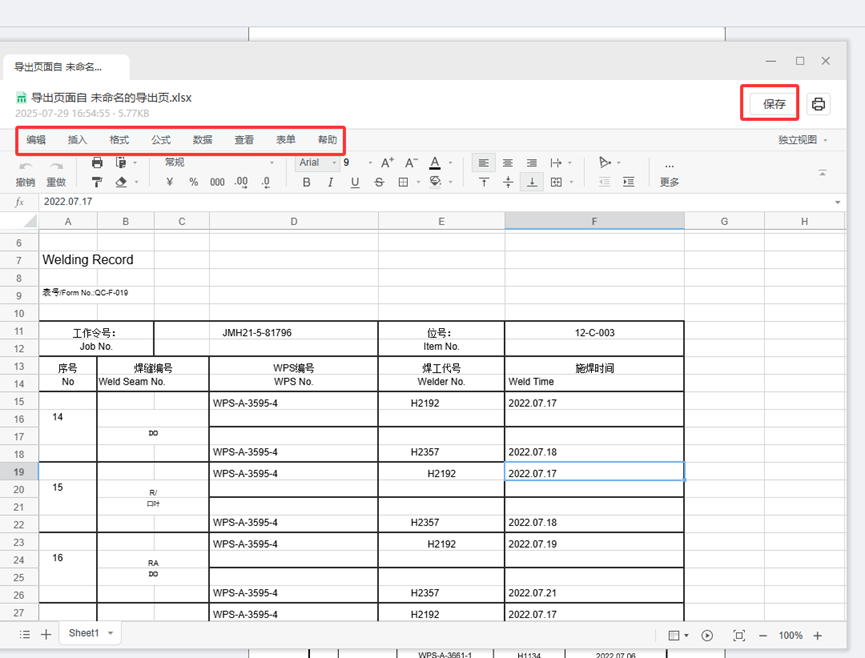Click the percent format icon
Image resolution: width=865 pixels, height=658 pixels.
193,182
